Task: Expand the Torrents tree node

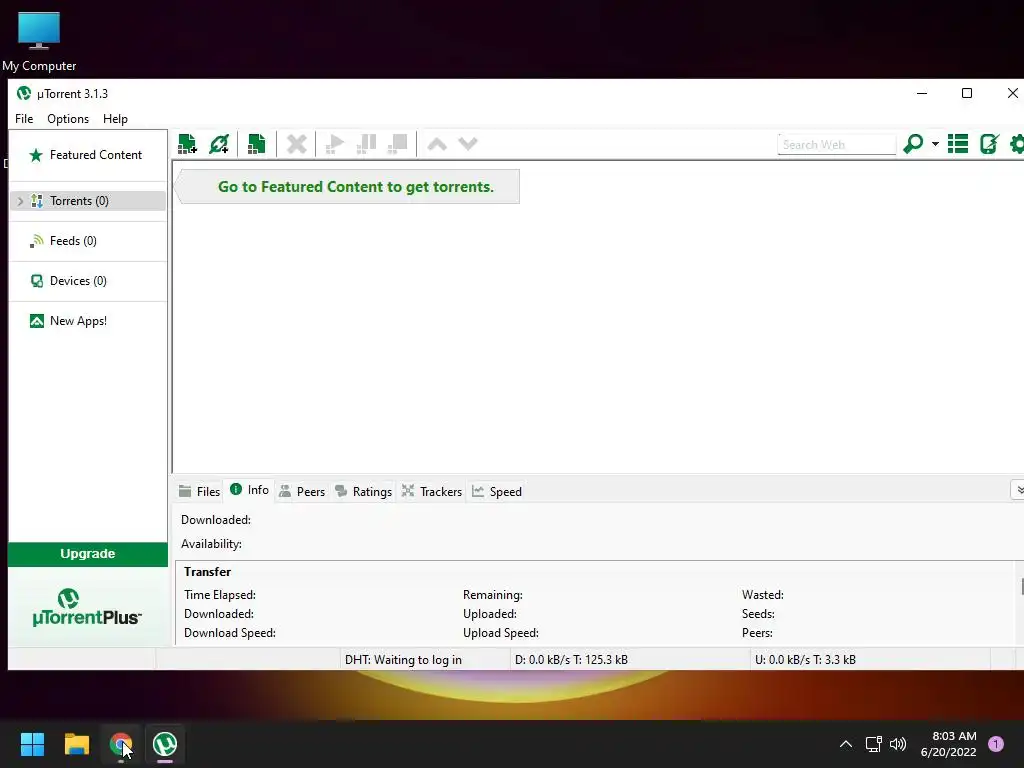Action: (x=20, y=201)
